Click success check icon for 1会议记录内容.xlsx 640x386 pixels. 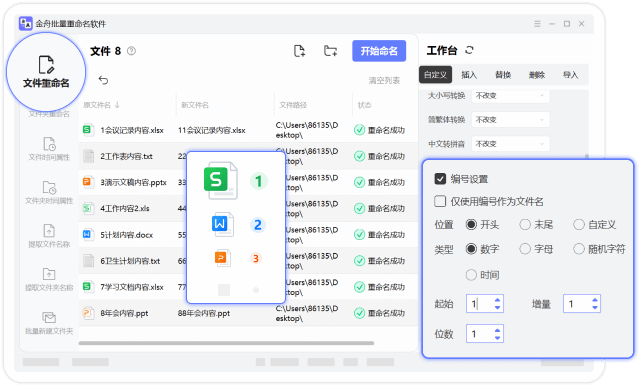point(359,130)
